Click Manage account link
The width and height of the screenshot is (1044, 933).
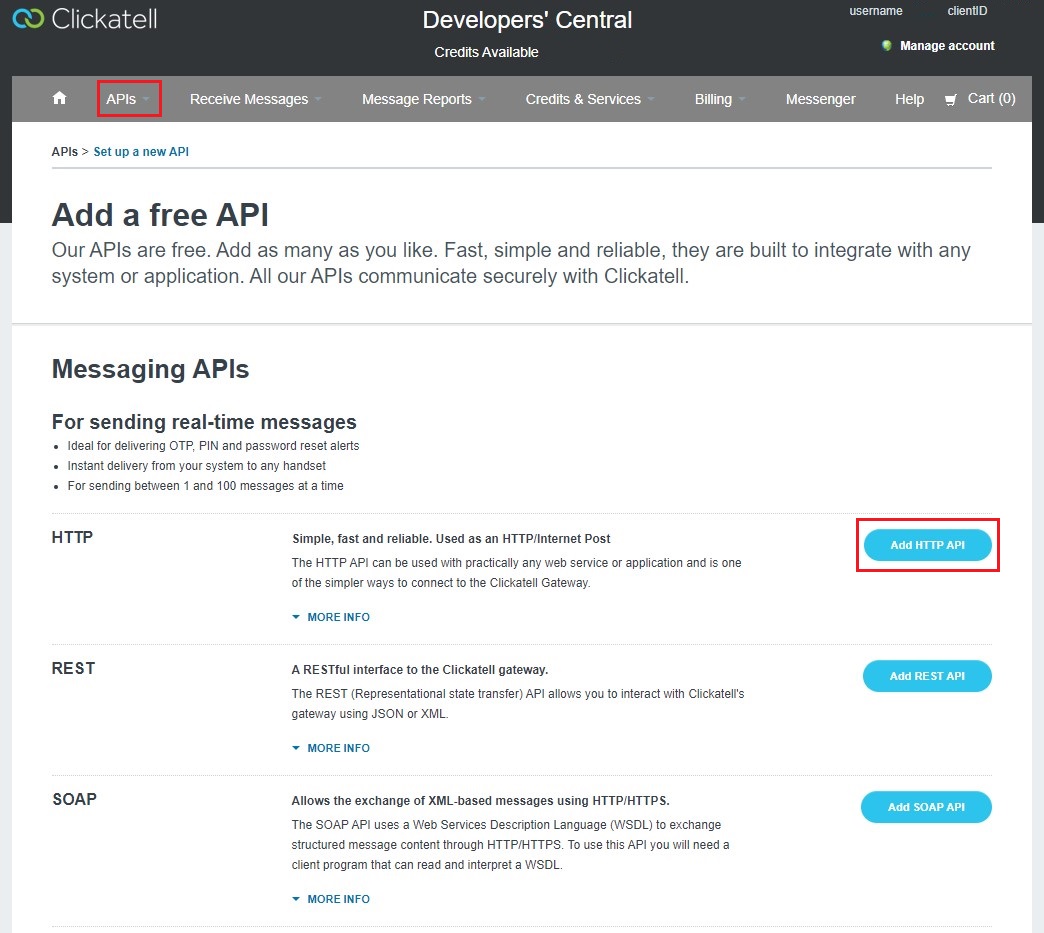click(947, 45)
